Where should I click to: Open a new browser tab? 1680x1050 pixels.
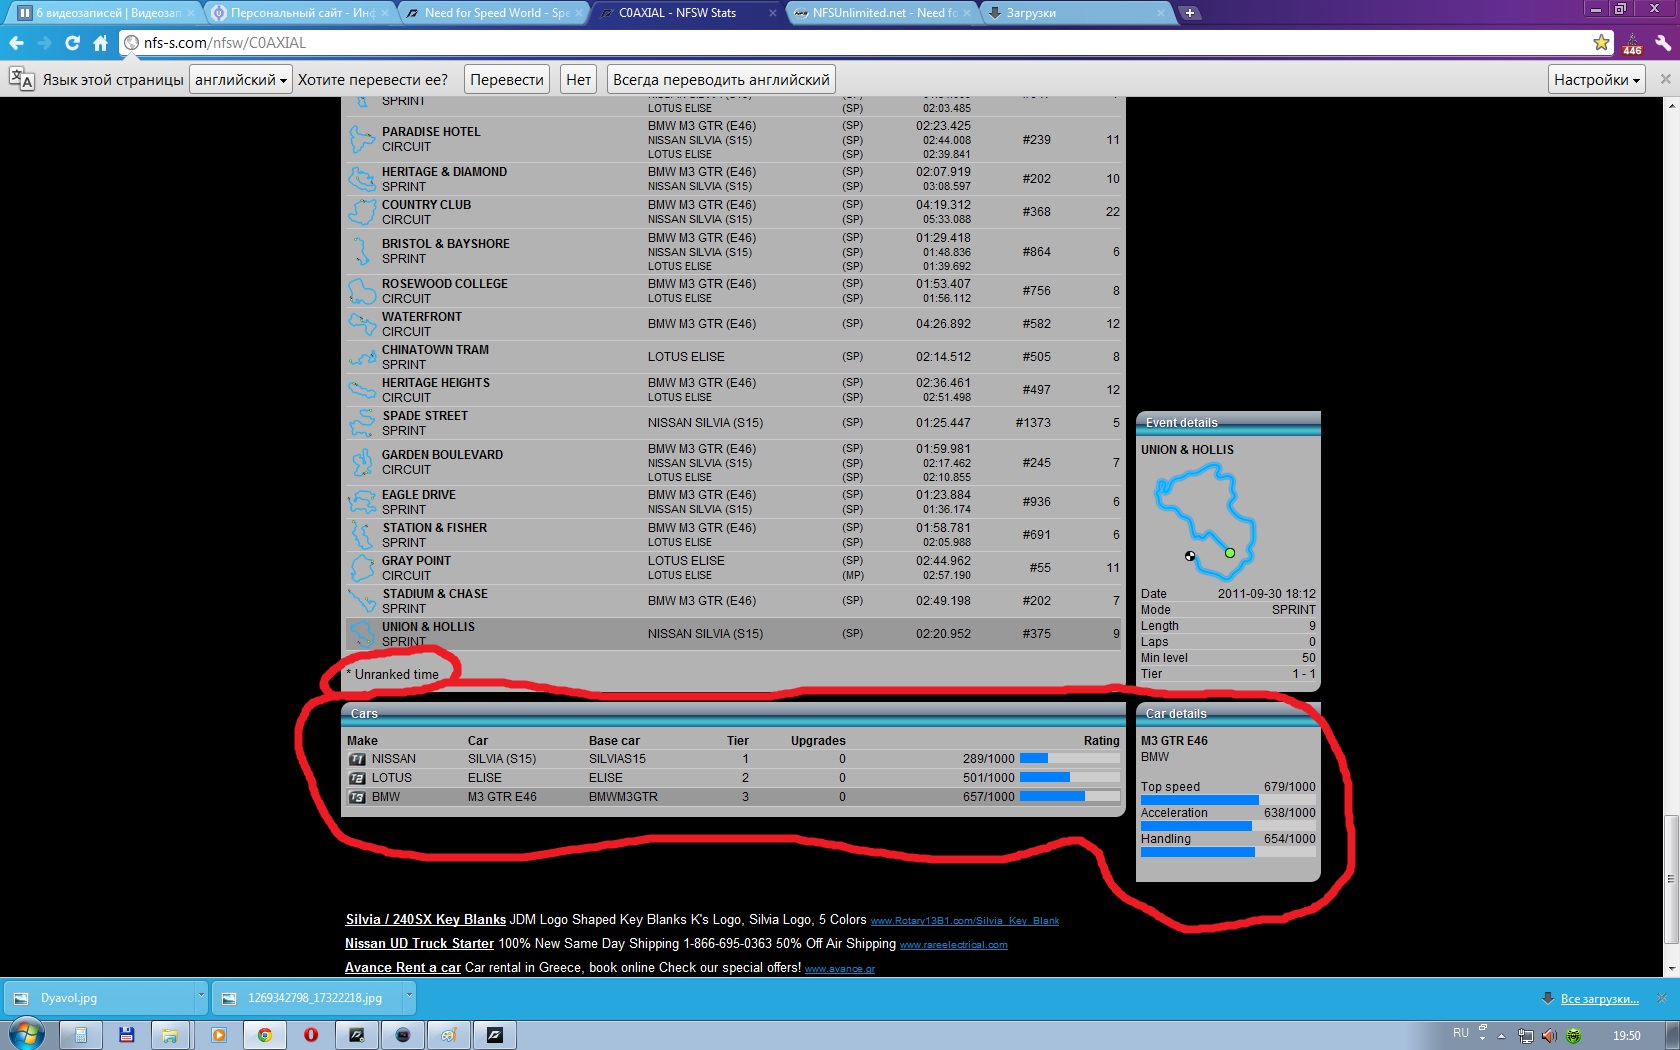pos(1189,13)
